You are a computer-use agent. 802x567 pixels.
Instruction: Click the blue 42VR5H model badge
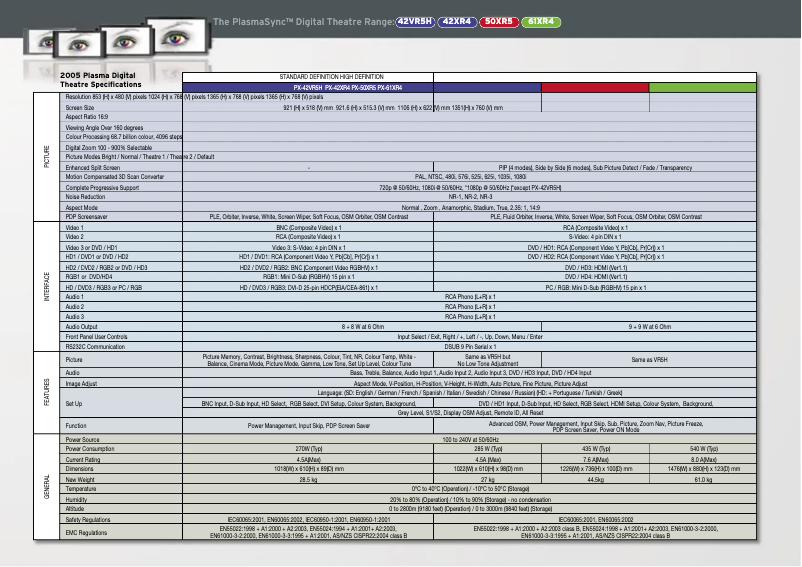415,21
